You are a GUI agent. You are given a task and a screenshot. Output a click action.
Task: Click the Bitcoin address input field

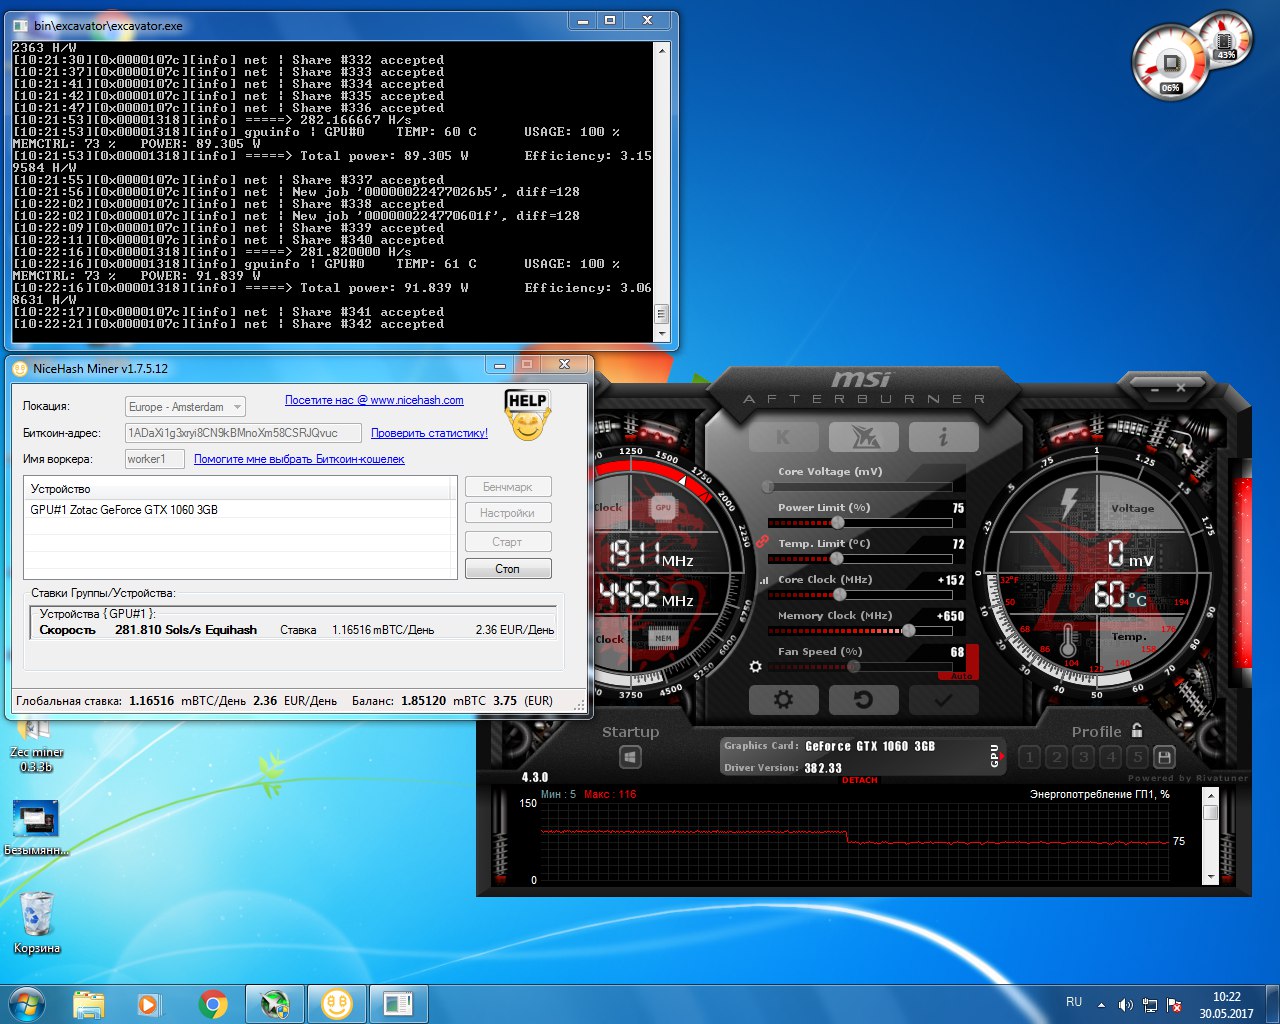243,433
